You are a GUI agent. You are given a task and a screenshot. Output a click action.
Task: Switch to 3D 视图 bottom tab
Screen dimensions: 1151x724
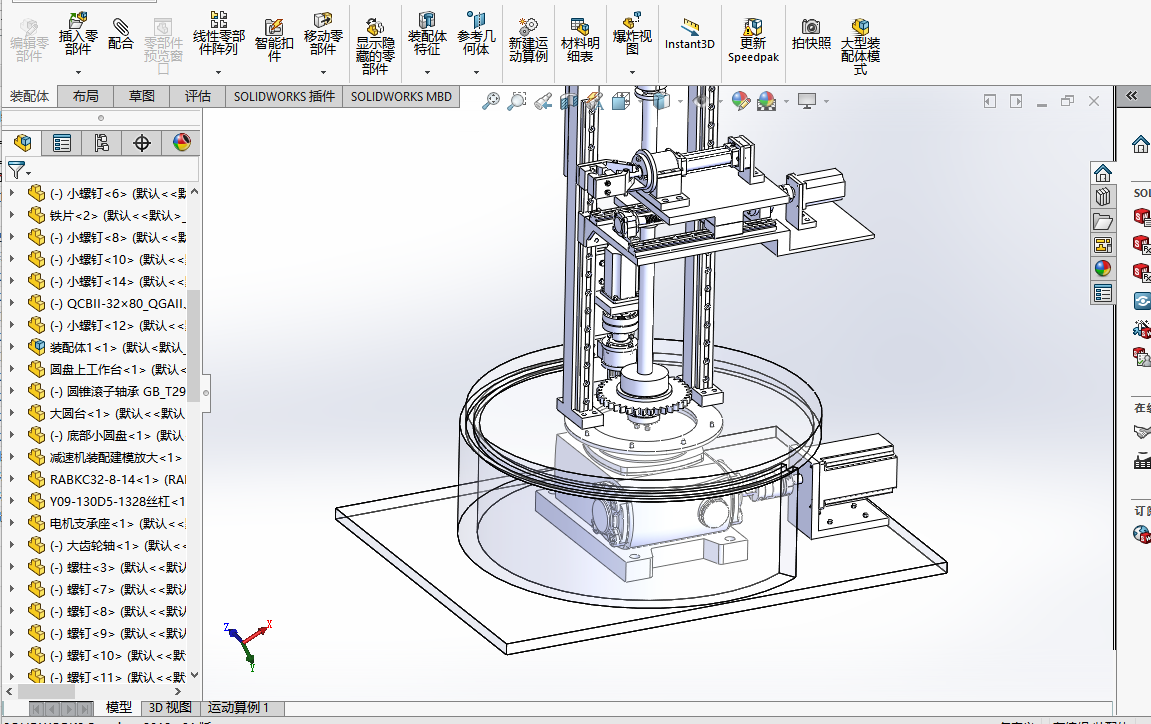pos(170,708)
